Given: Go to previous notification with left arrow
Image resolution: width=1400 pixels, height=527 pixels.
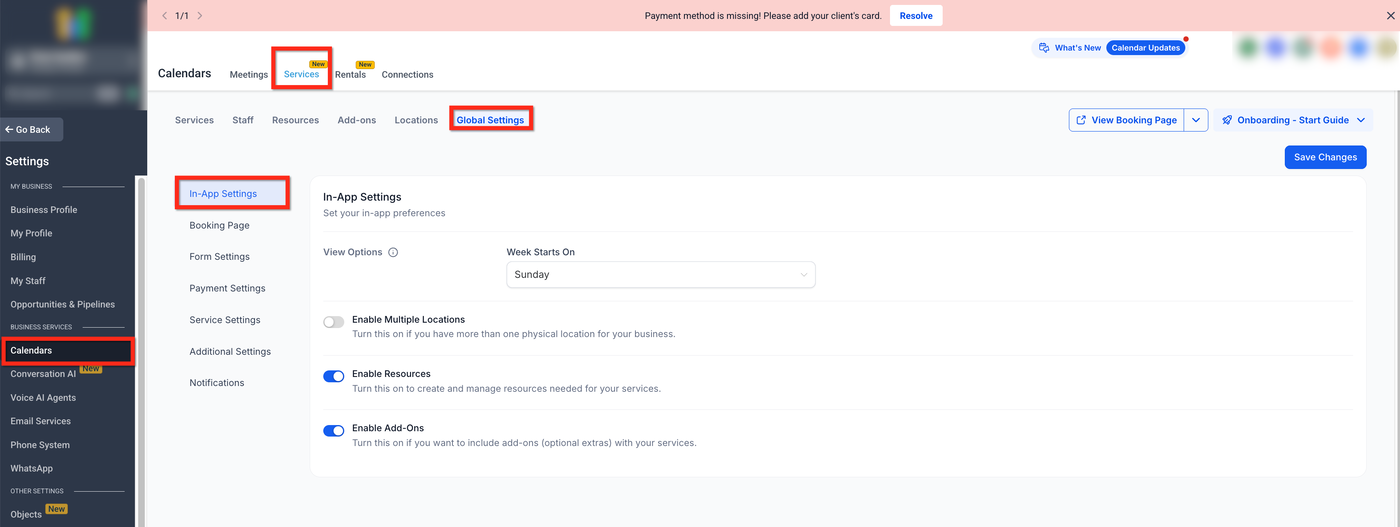Looking at the screenshot, I should (165, 16).
